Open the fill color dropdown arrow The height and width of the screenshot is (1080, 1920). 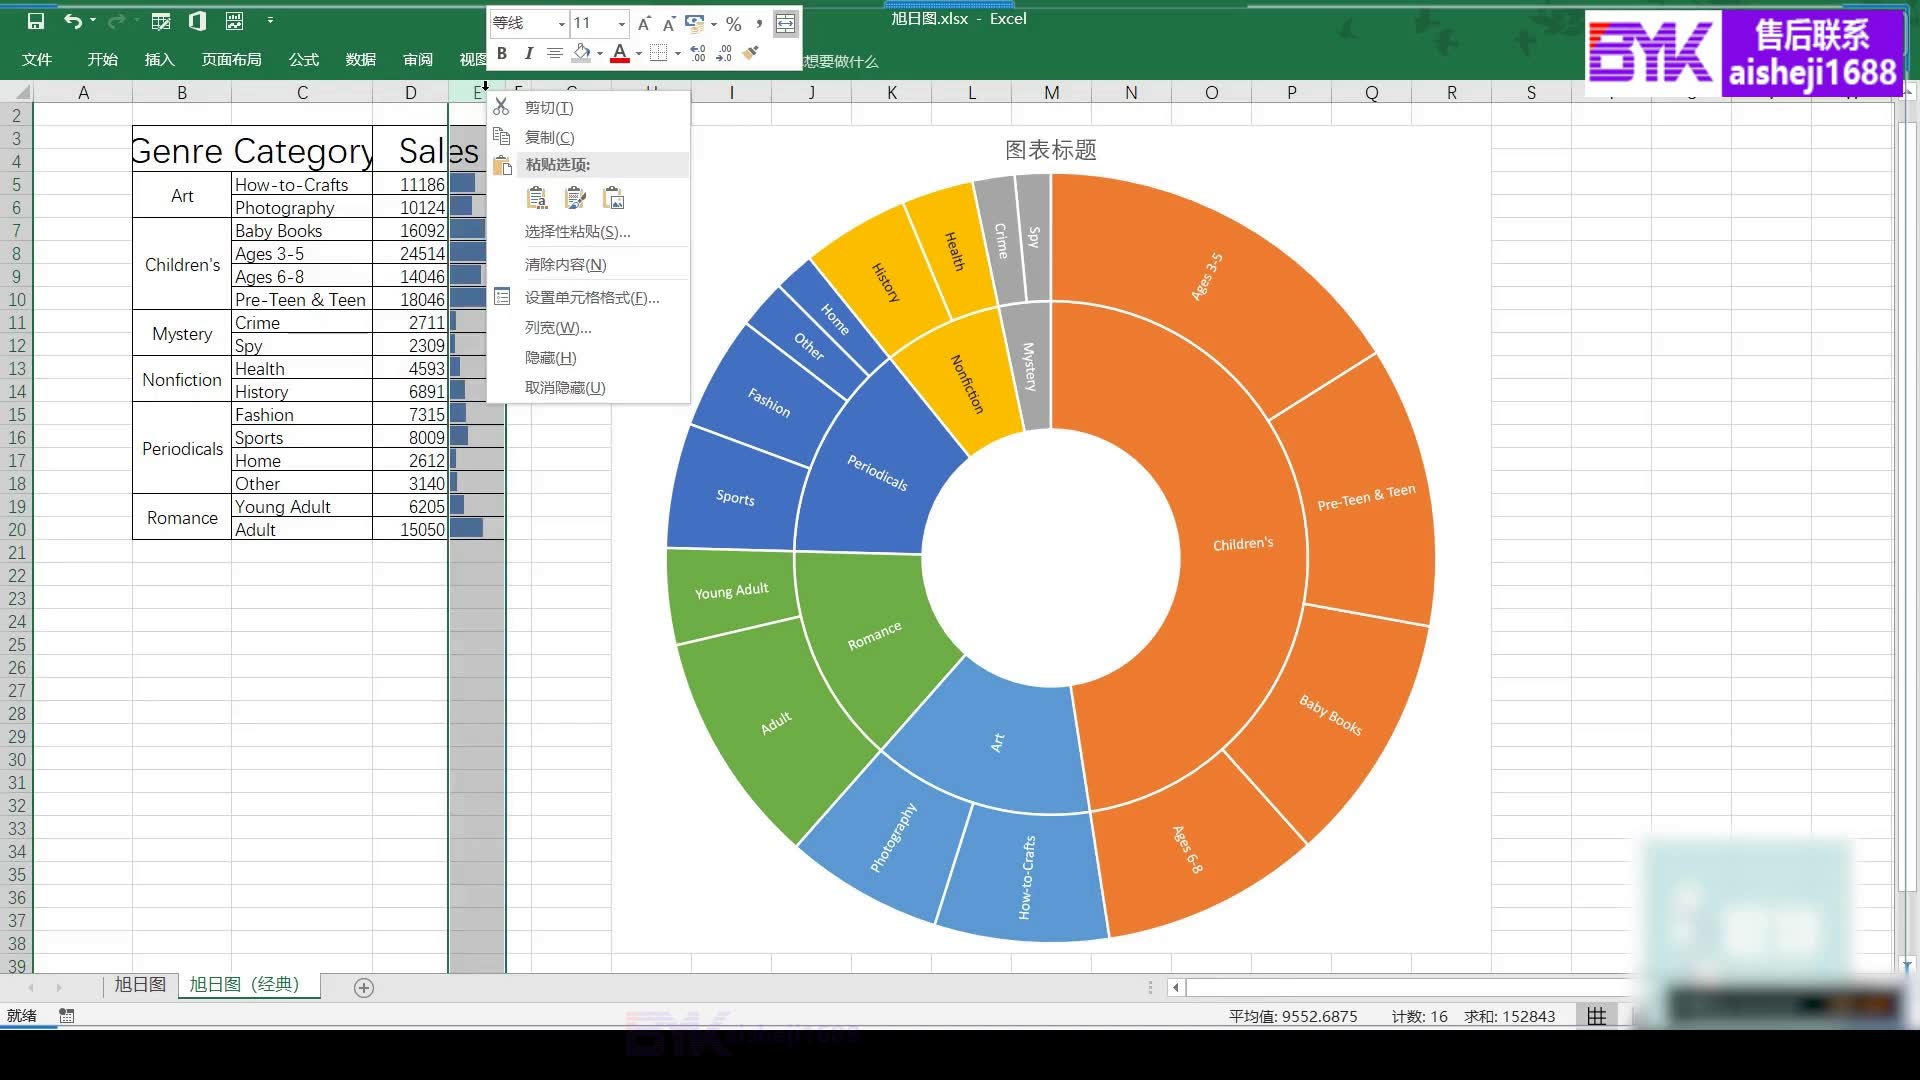pyautogui.click(x=601, y=53)
